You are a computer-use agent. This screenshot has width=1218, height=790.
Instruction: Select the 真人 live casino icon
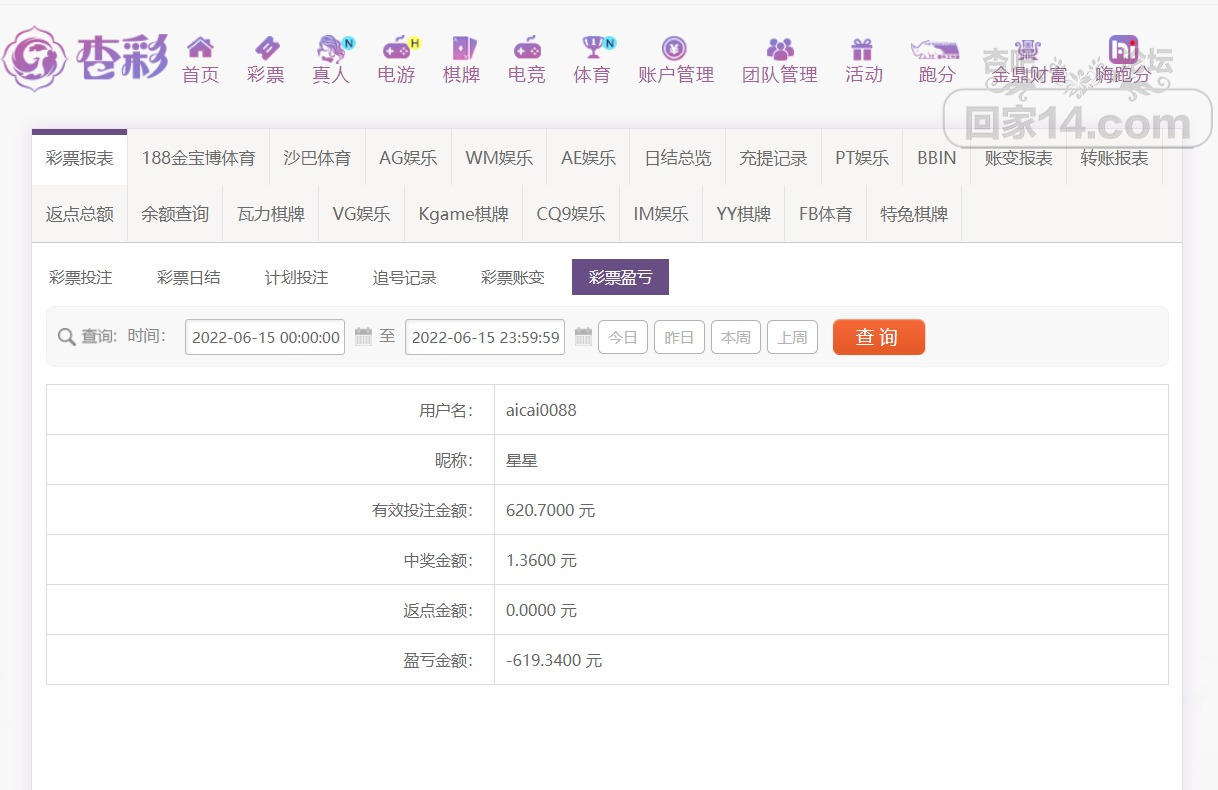pyautogui.click(x=331, y=48)
